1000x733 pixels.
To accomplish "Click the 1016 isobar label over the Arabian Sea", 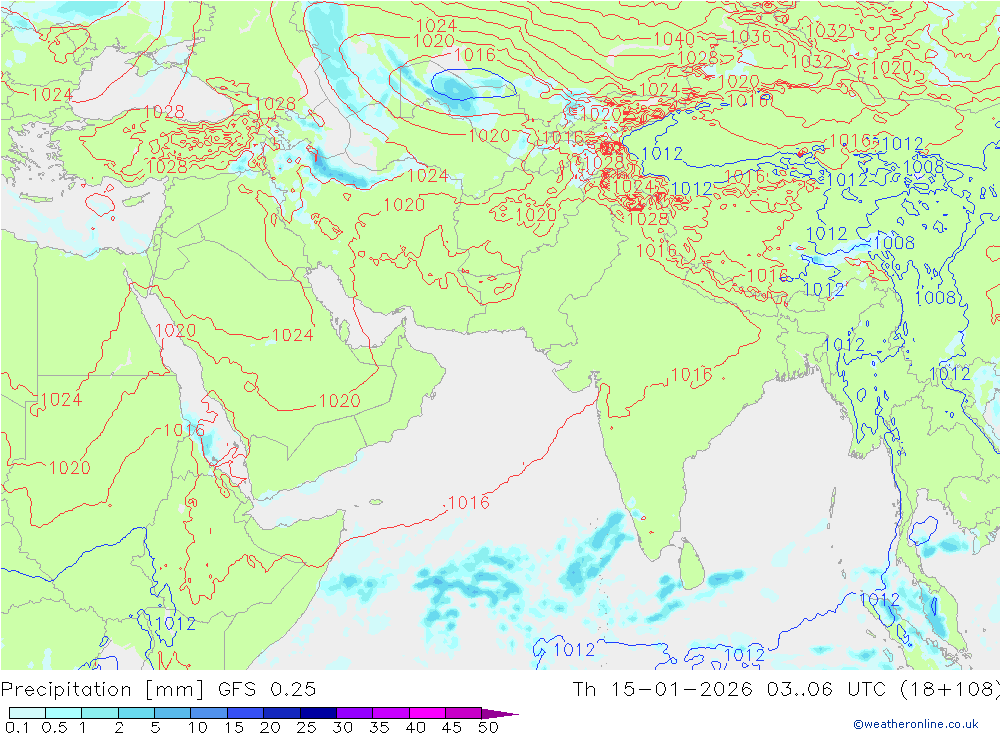I will click(x=469, y=503).
